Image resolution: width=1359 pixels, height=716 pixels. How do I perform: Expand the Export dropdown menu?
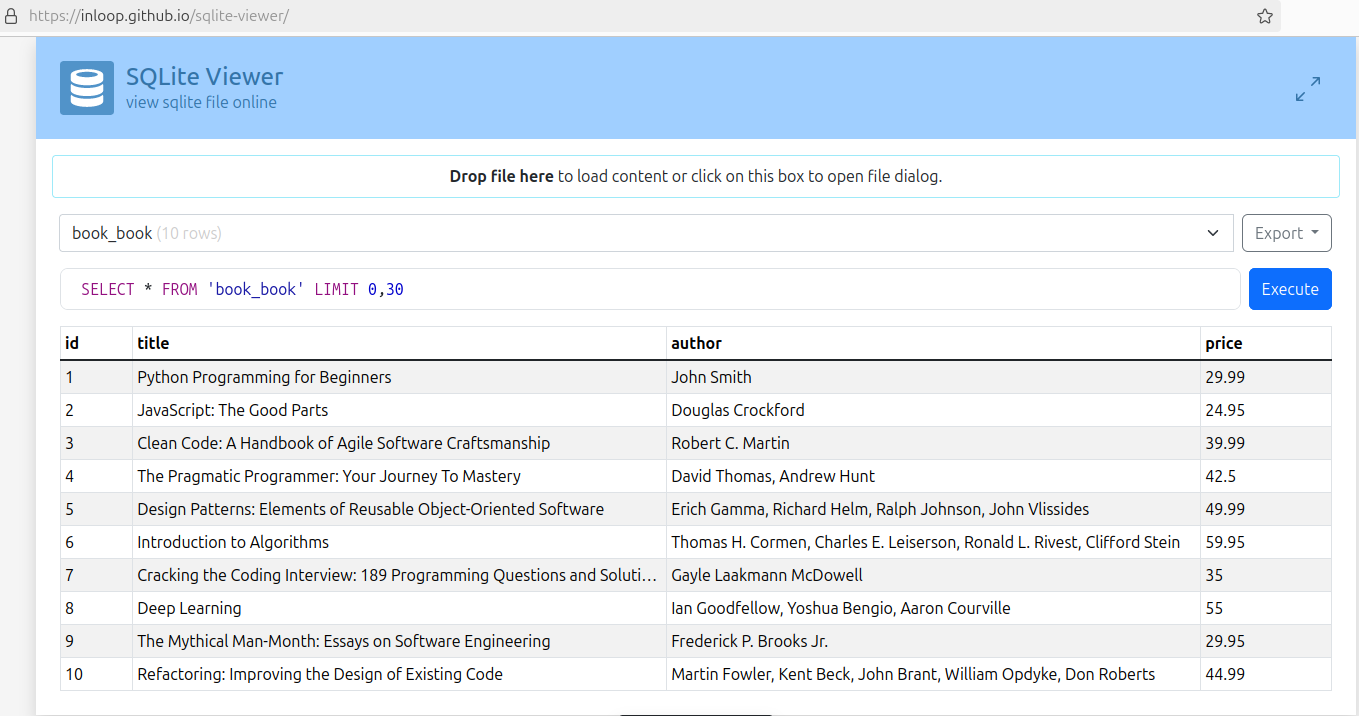1286,233
